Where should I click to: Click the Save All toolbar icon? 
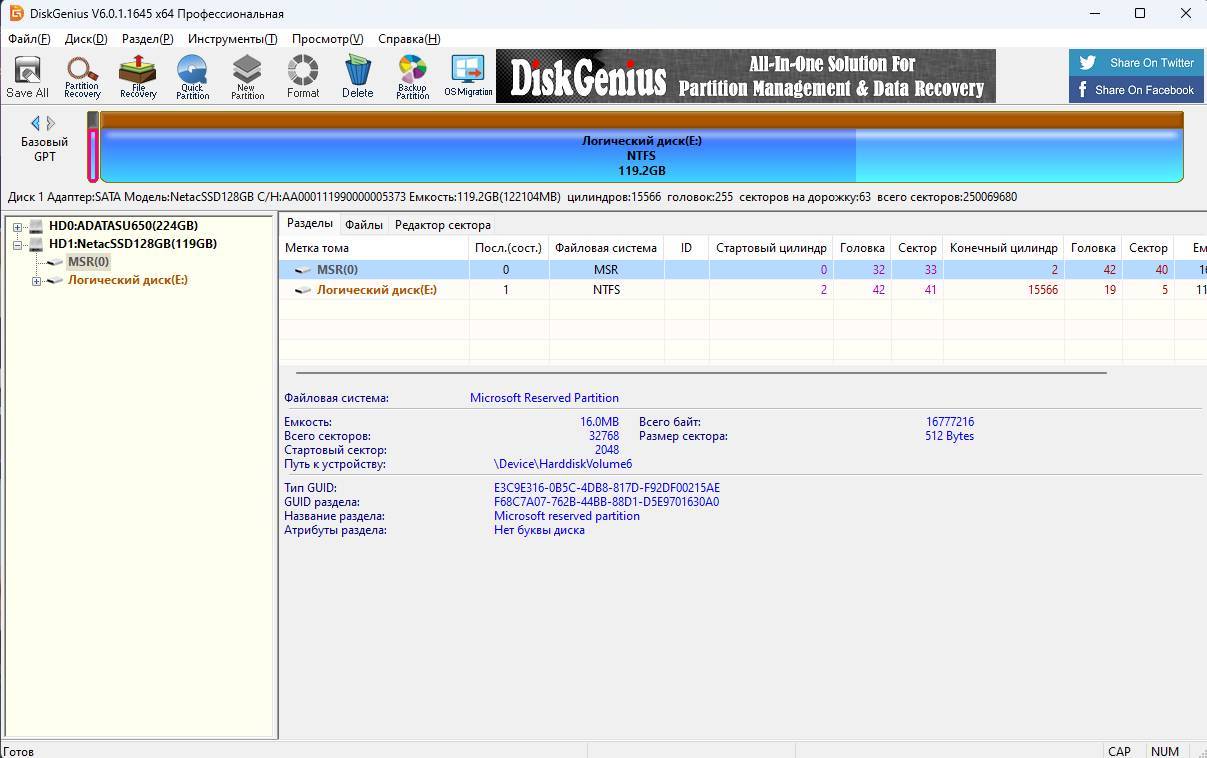click(x=27, y=76)
